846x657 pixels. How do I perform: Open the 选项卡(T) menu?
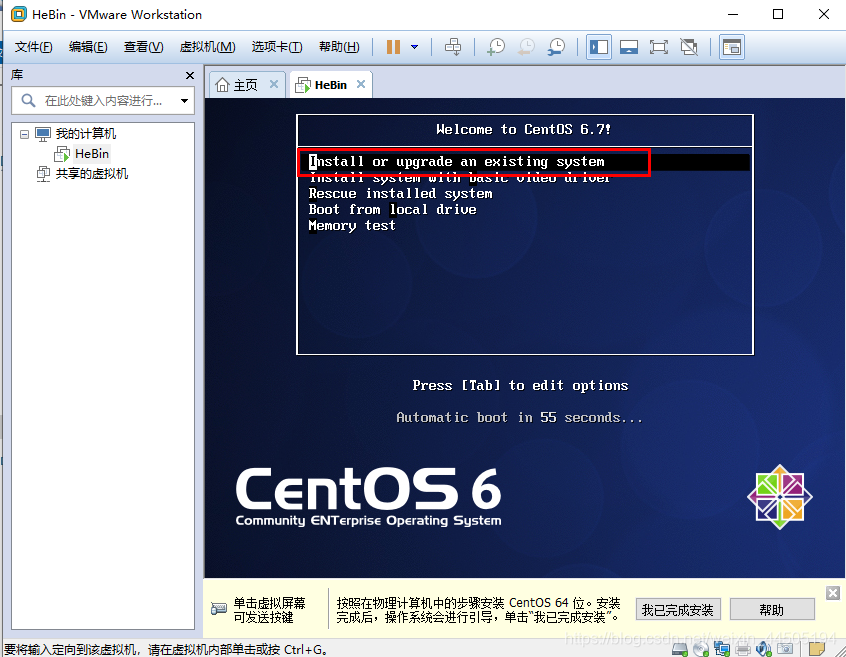[x=277, y=47]
